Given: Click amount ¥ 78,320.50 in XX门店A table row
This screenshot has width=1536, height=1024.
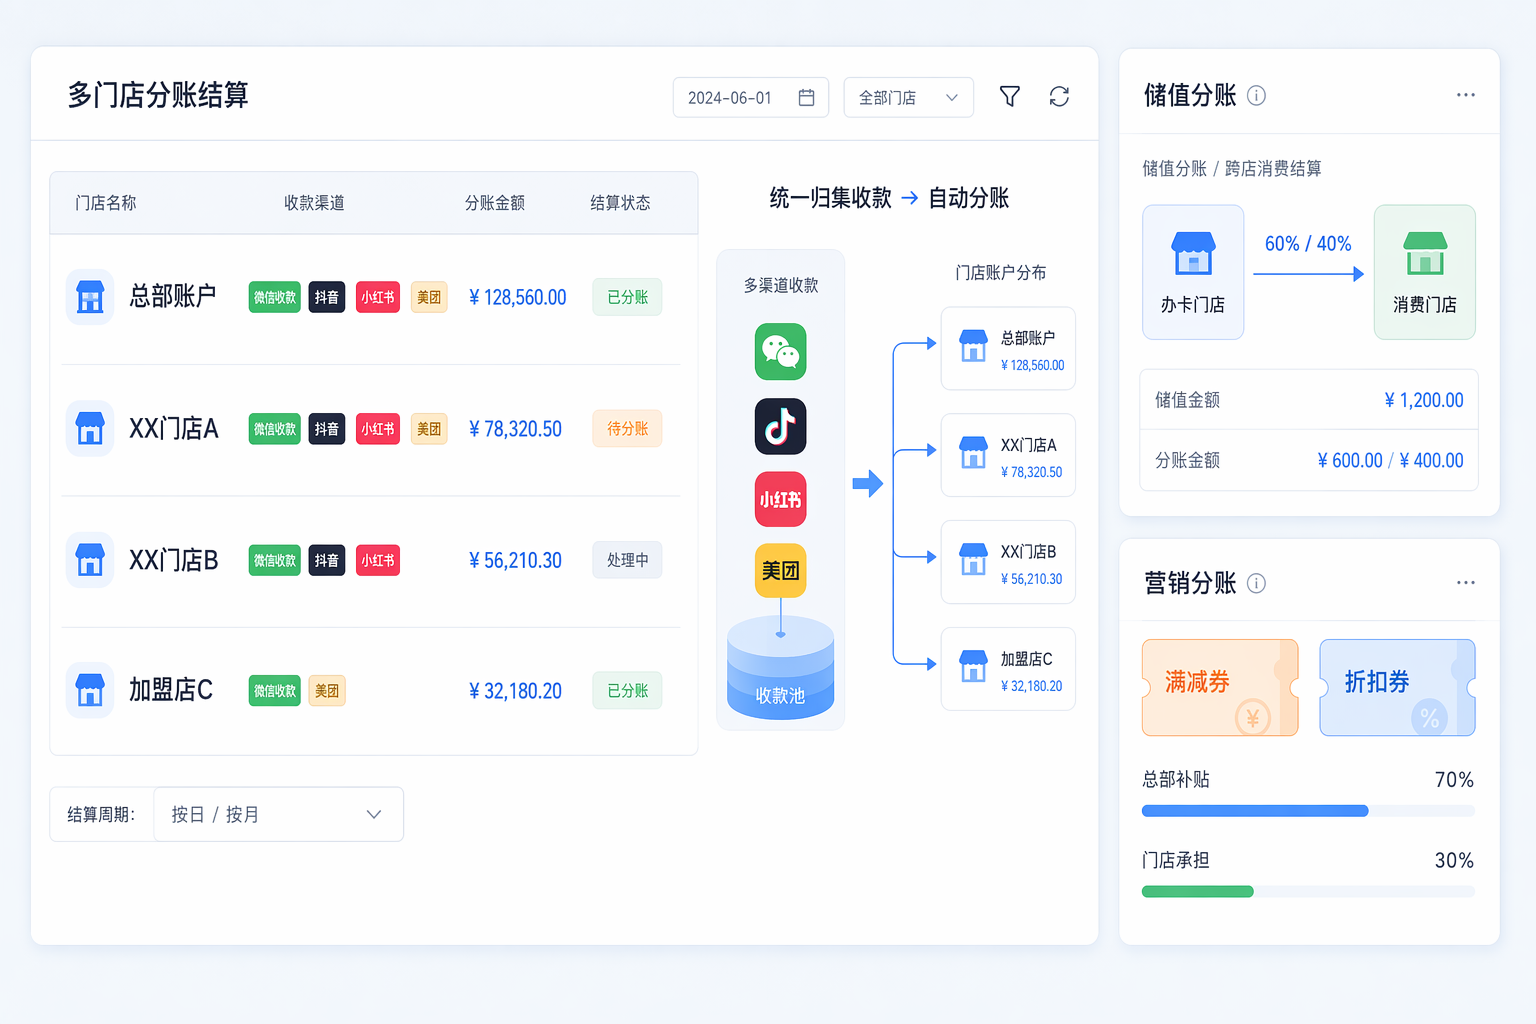Looking at the screenshot, I should 515,429.
